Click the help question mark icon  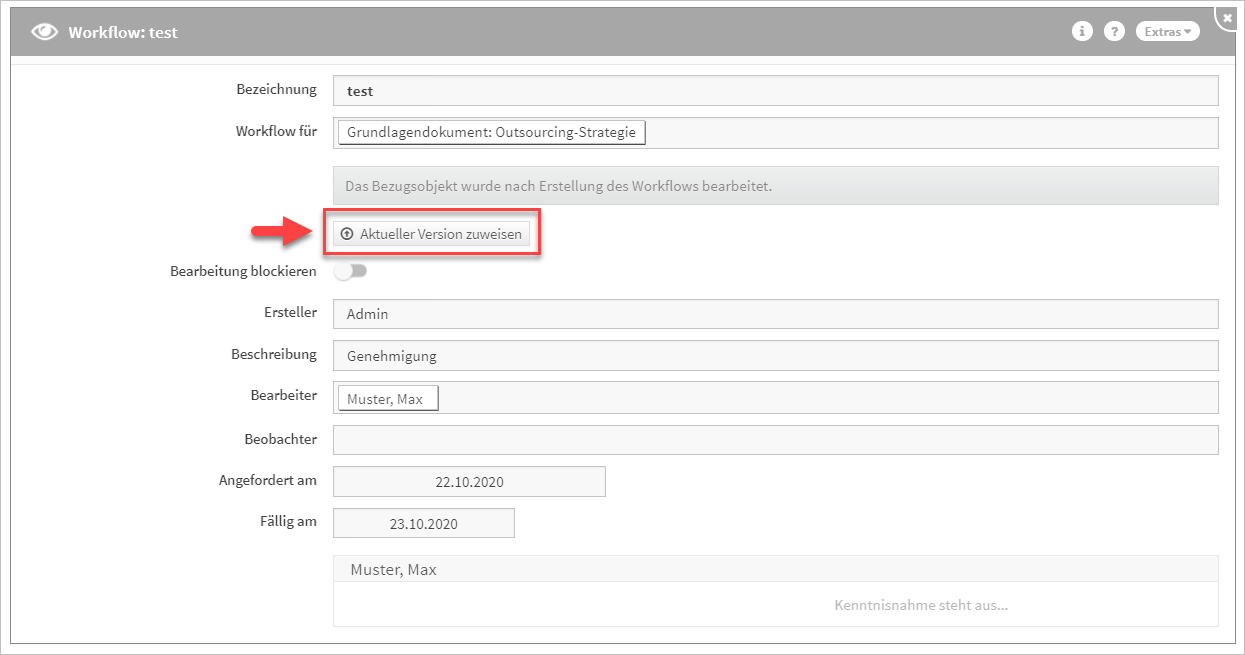(1114, 31)
